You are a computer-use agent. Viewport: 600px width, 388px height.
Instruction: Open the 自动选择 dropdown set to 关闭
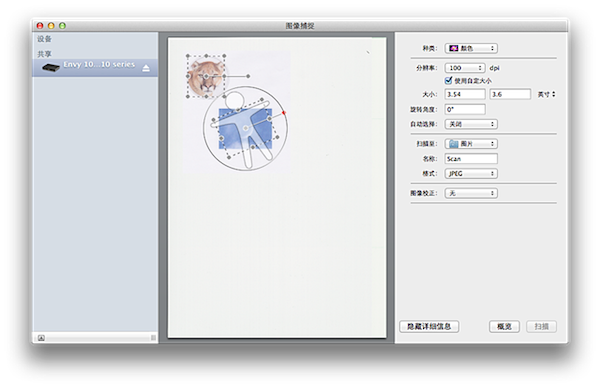click(x=471, y=124)
